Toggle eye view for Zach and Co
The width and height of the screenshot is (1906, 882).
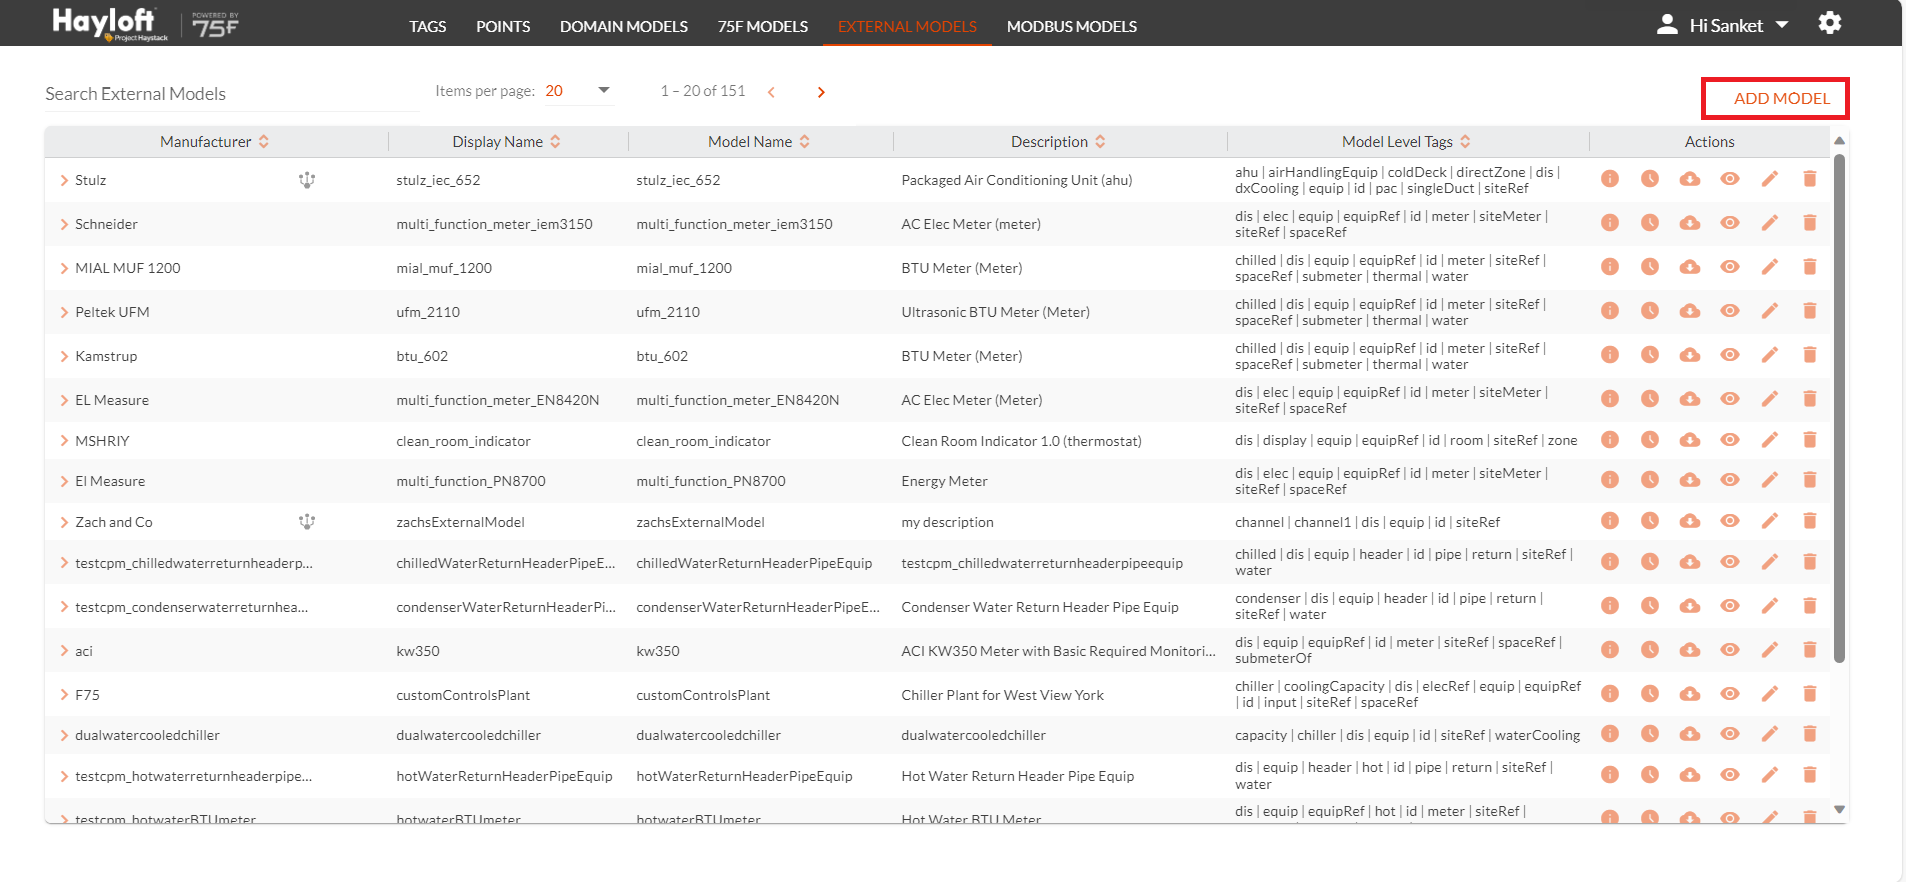coord(1730,521)
